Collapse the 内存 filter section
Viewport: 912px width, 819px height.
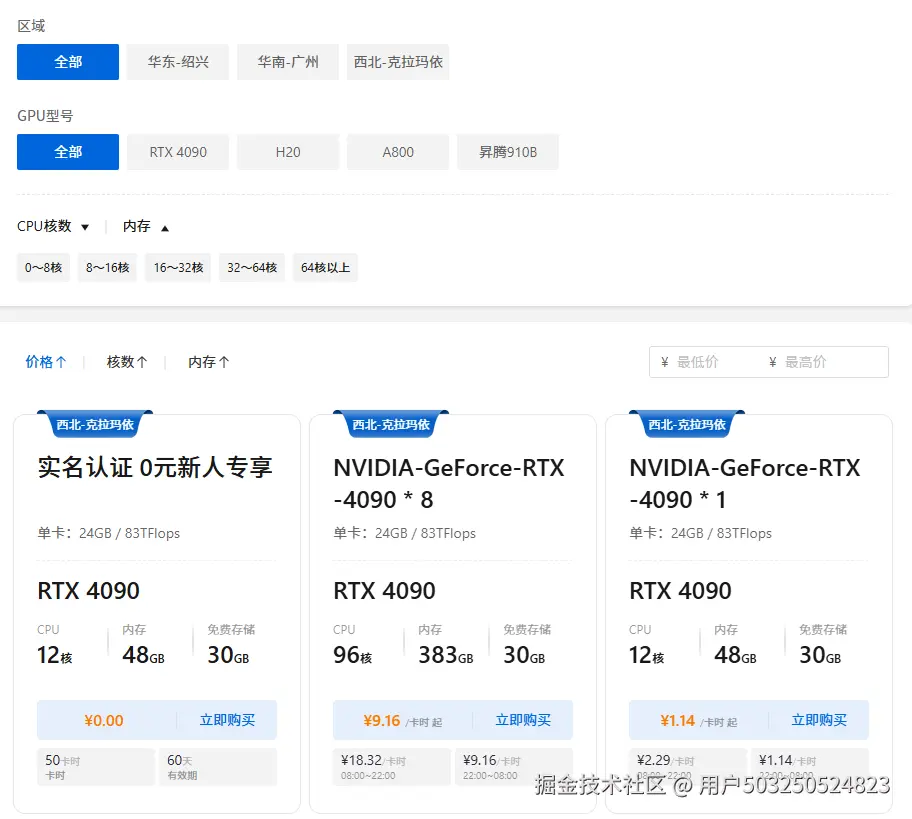[145, 226]
